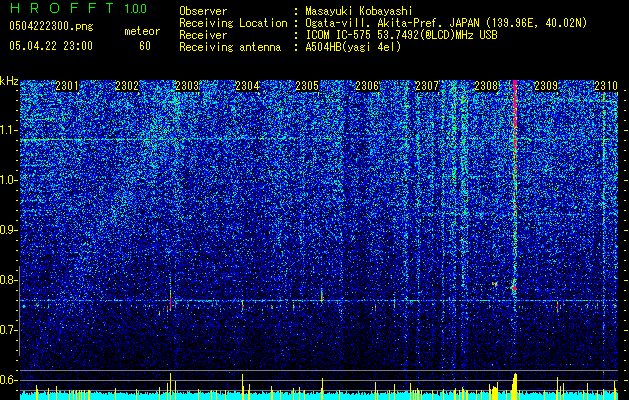
Task: Click the 2302 time marker
Action: point(127,86)
